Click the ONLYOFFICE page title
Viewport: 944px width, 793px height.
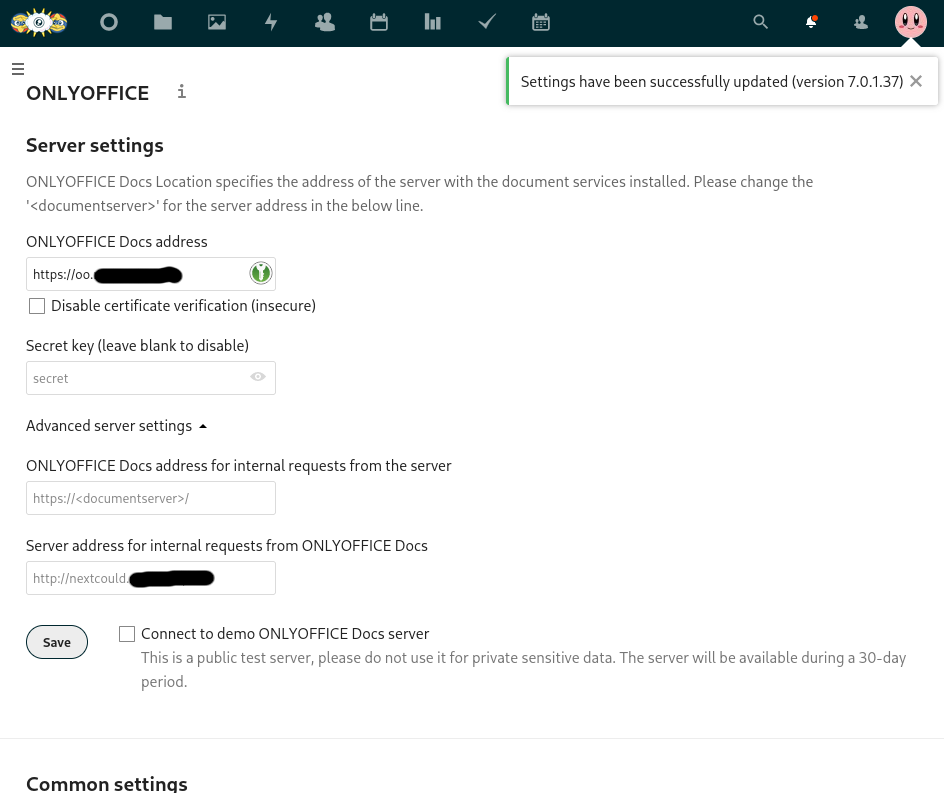pyautogui.click(x=87, y=93)
